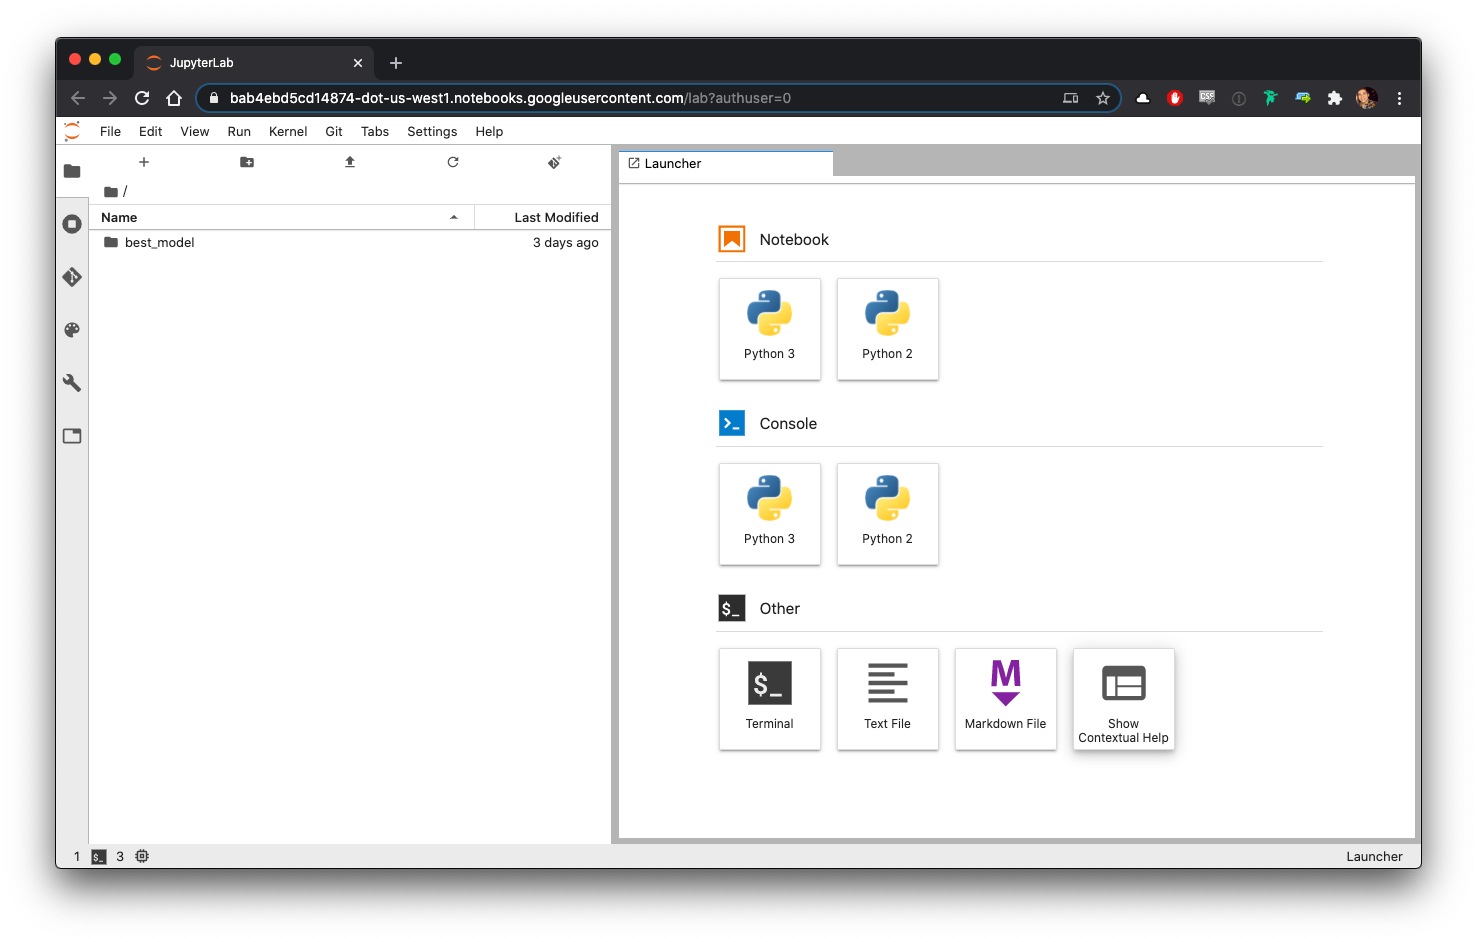Create a new Markdown File
This screenshot has height=942, width=1477.
1006,699
